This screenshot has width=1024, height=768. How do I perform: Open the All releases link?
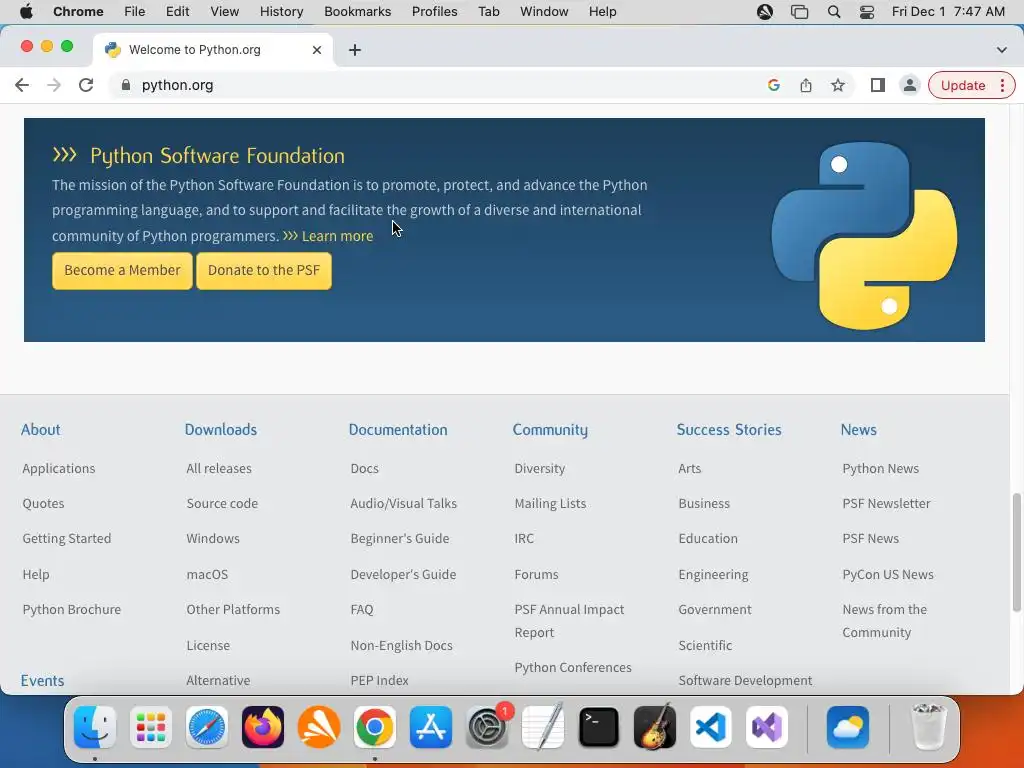coord(219,468)
